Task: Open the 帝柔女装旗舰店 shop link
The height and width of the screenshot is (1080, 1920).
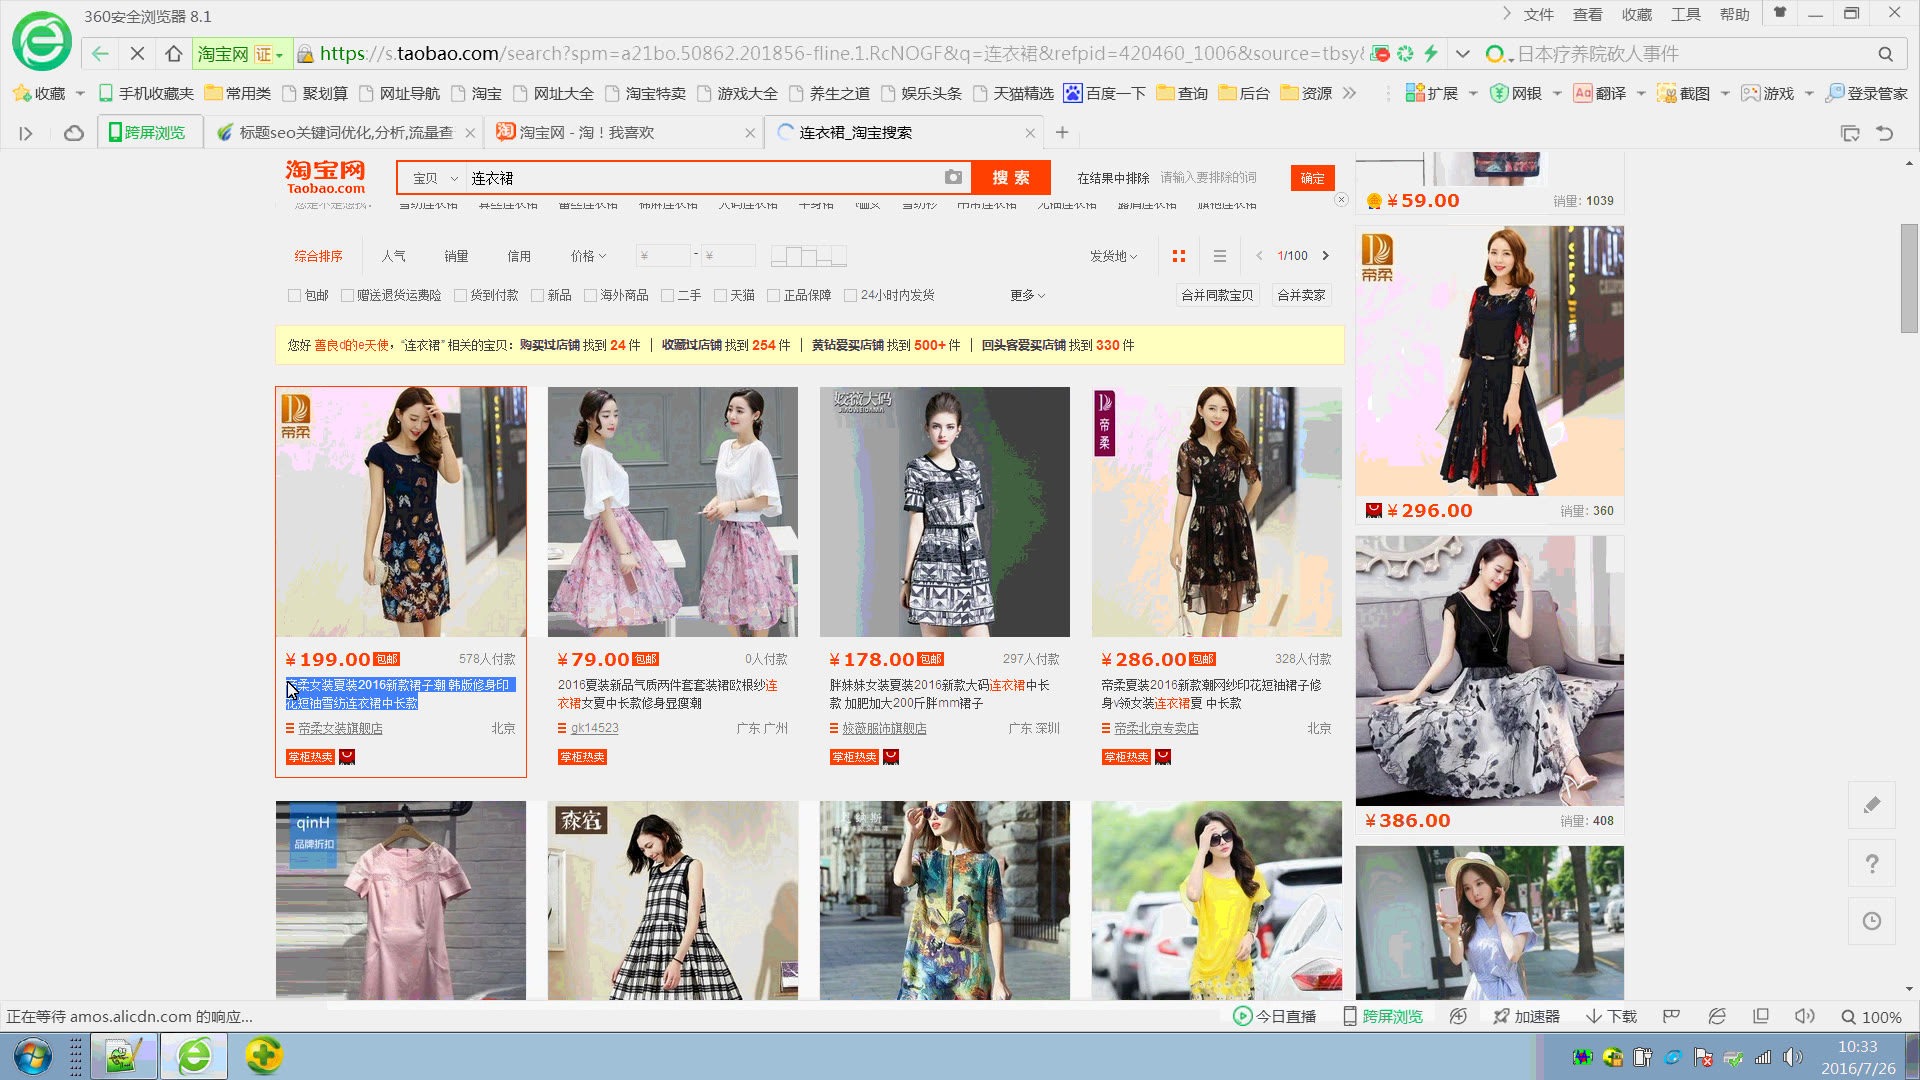Action: (340, 728)
